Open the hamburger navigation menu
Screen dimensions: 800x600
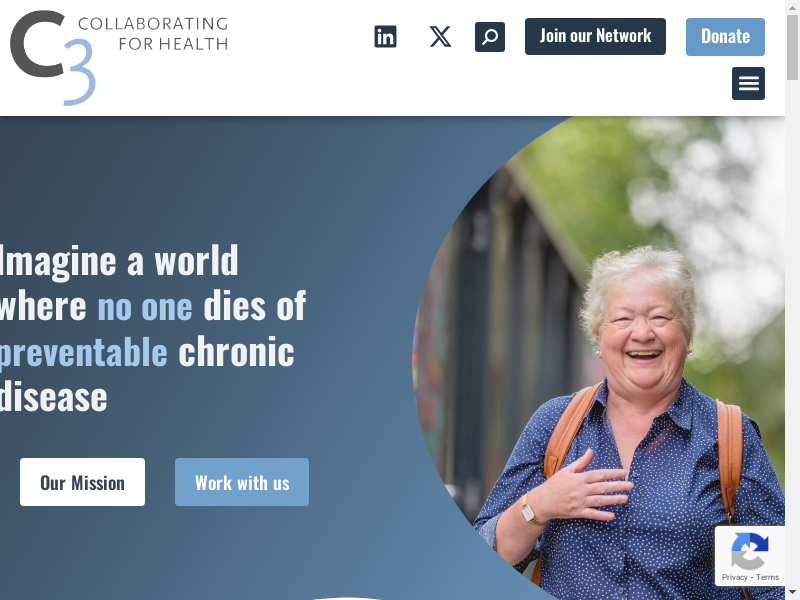tap(748, 83)
